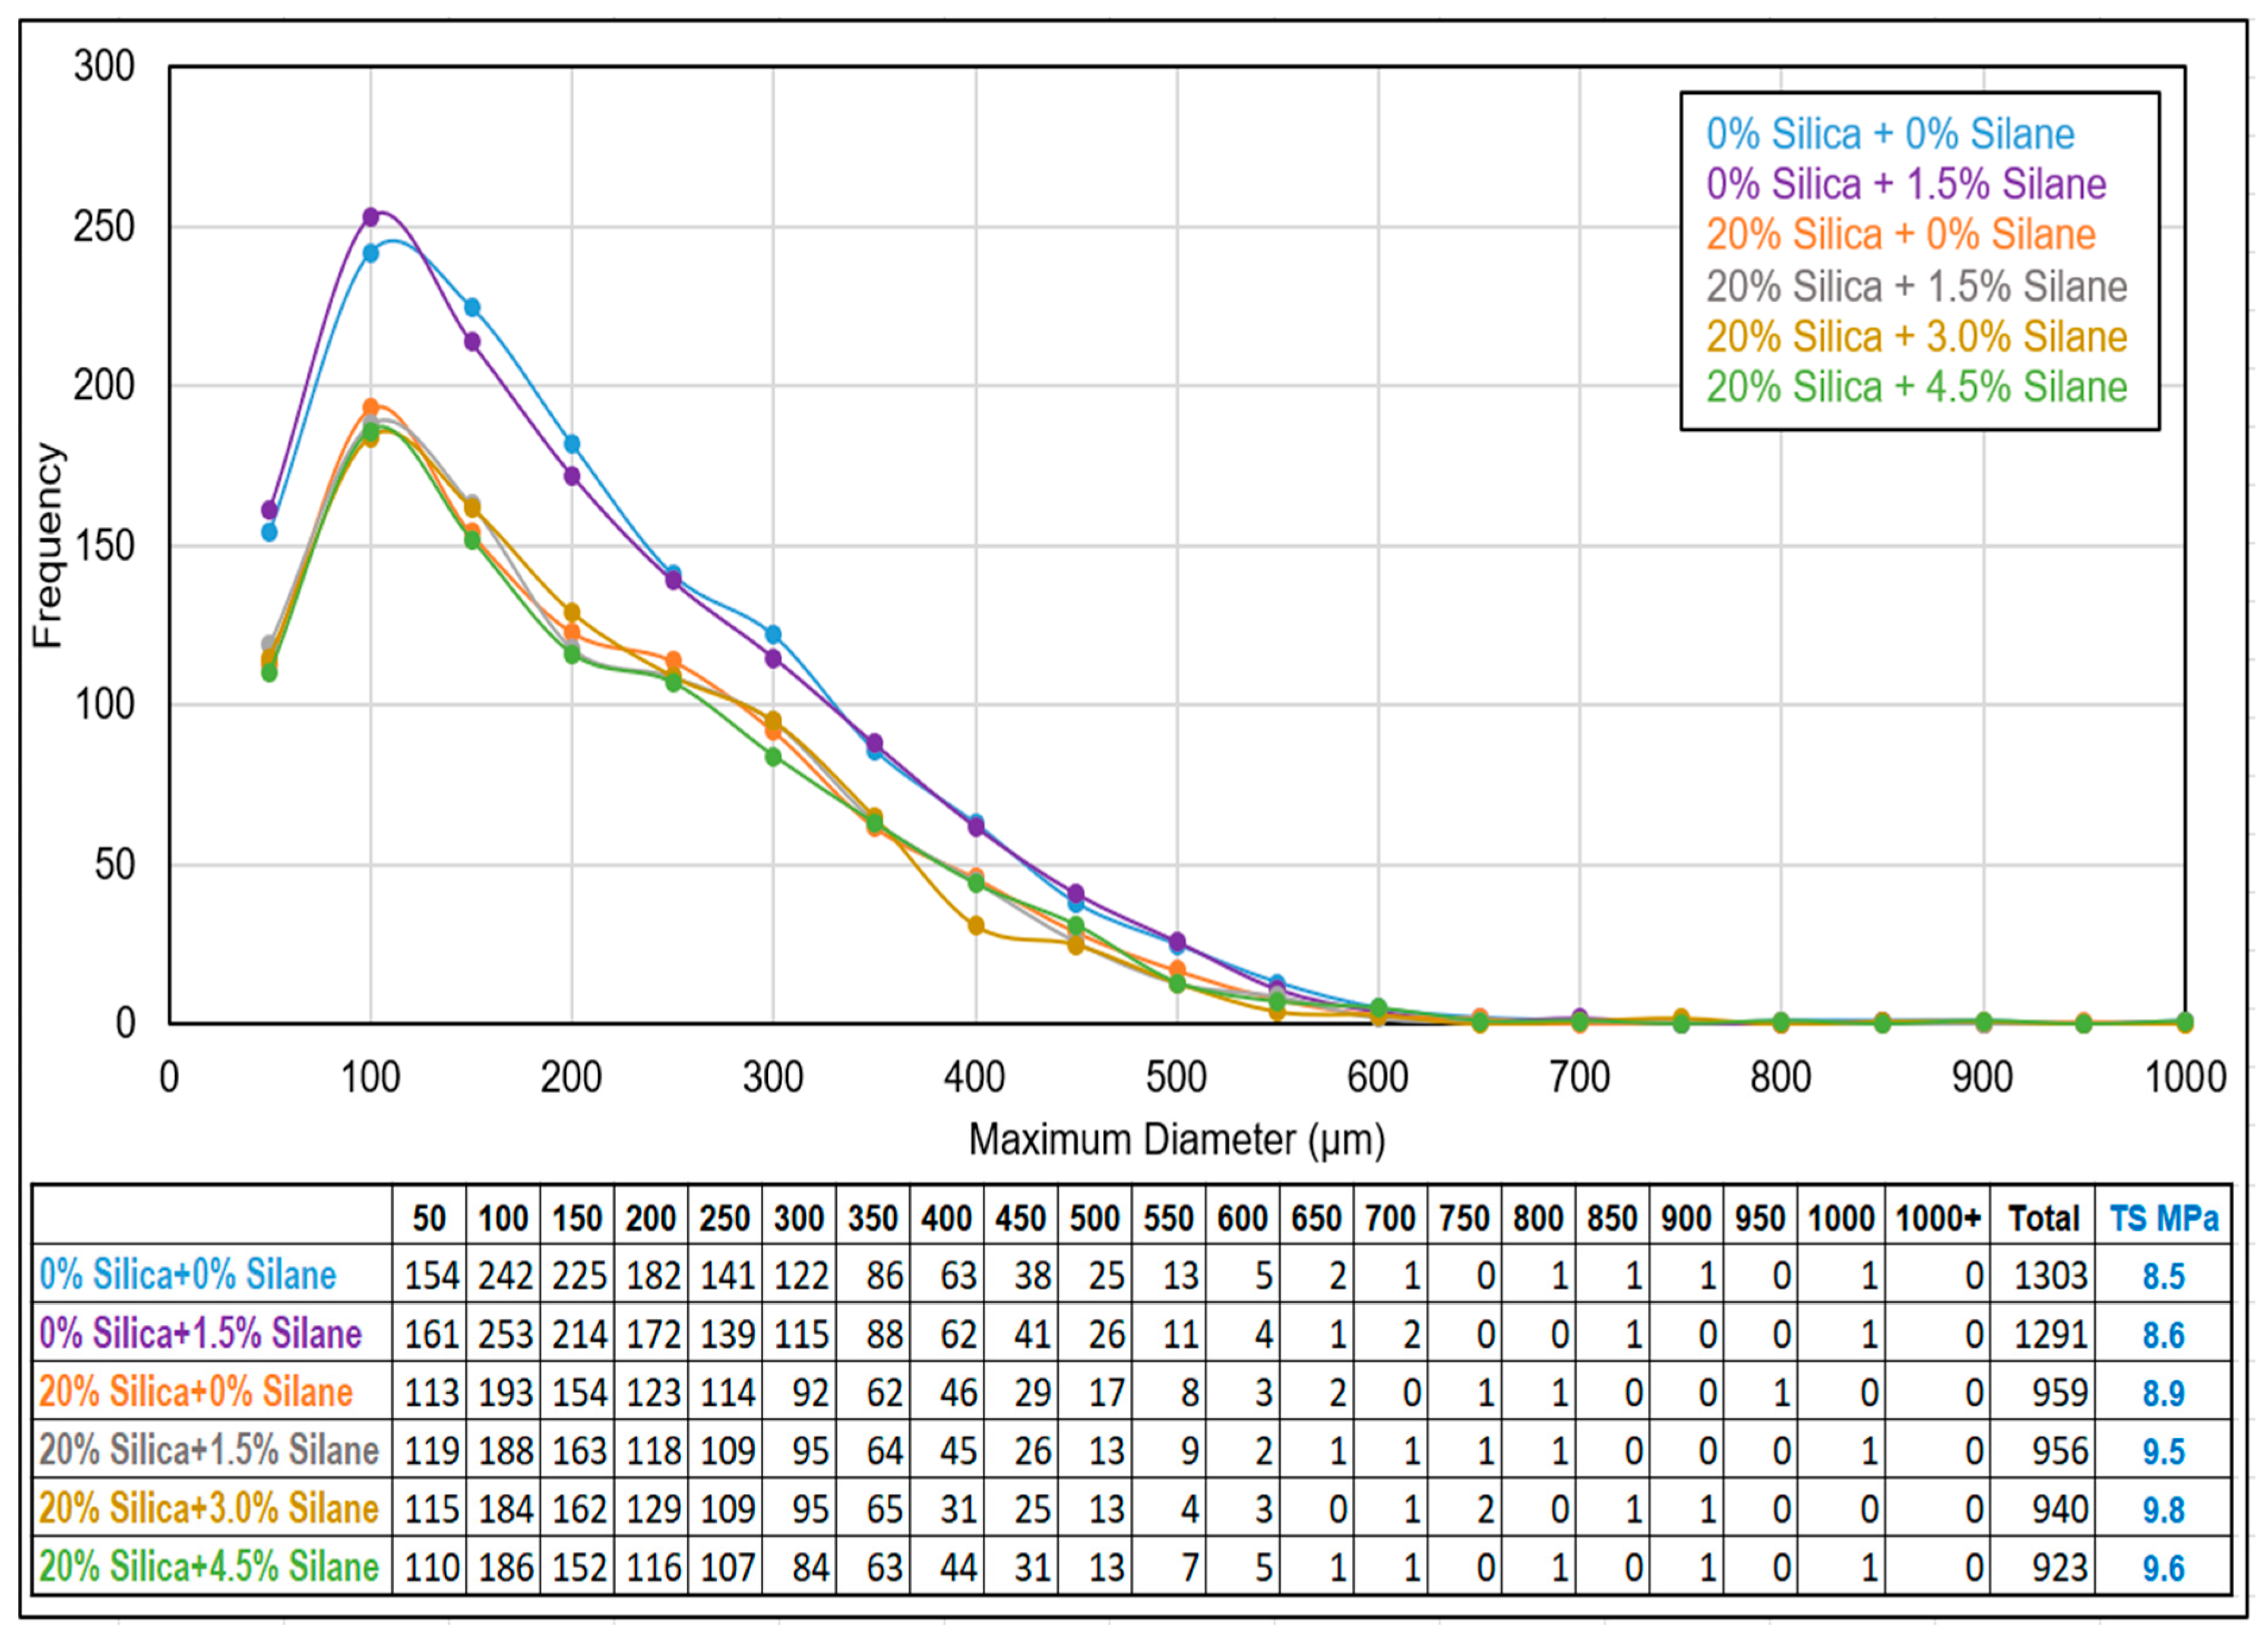Click the purple peak data point at 100 µm
Image resolution: width=2268 pixels, height=1646 pixels.
pos(371,217)
